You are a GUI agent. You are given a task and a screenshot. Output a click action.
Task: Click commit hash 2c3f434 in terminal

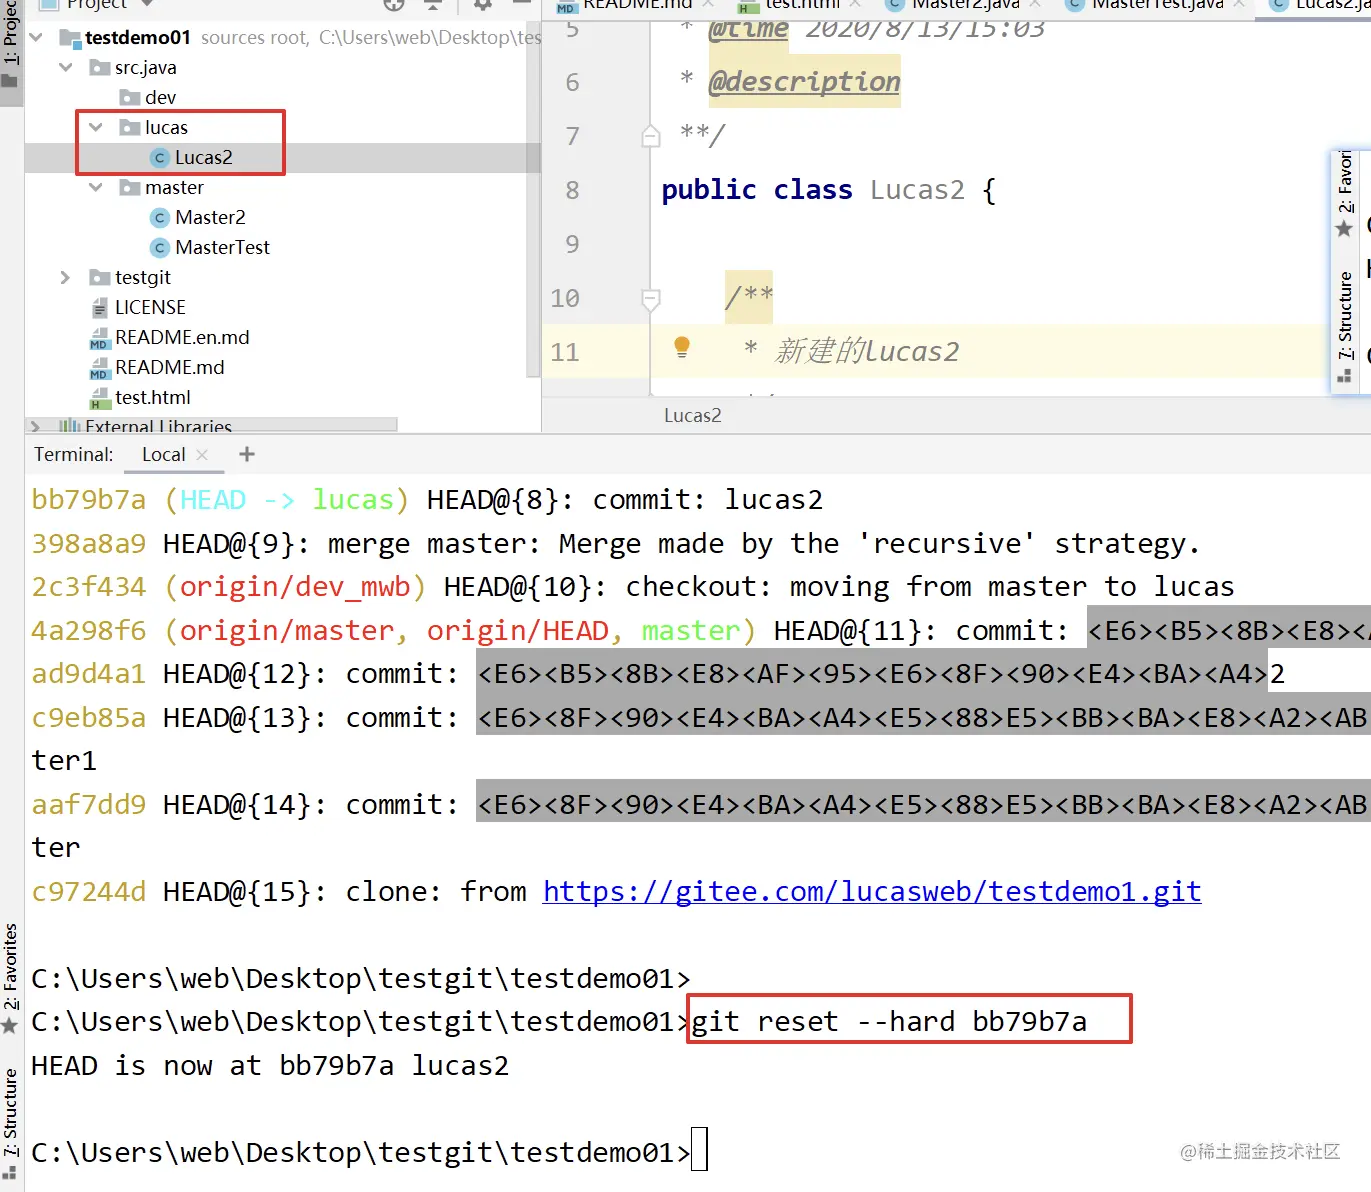[x=89, y=587]
